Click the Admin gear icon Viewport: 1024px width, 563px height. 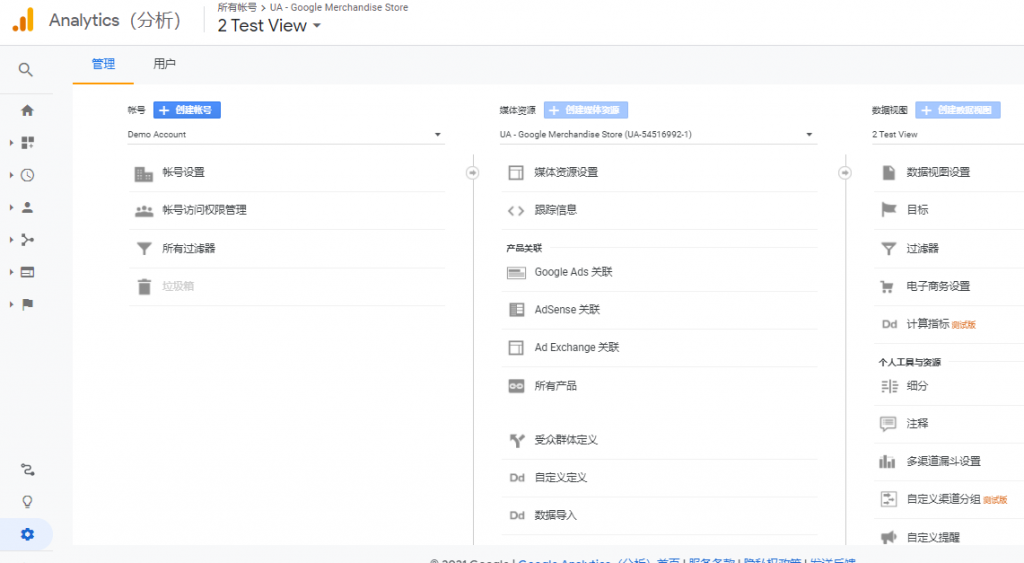click(27, 534)
